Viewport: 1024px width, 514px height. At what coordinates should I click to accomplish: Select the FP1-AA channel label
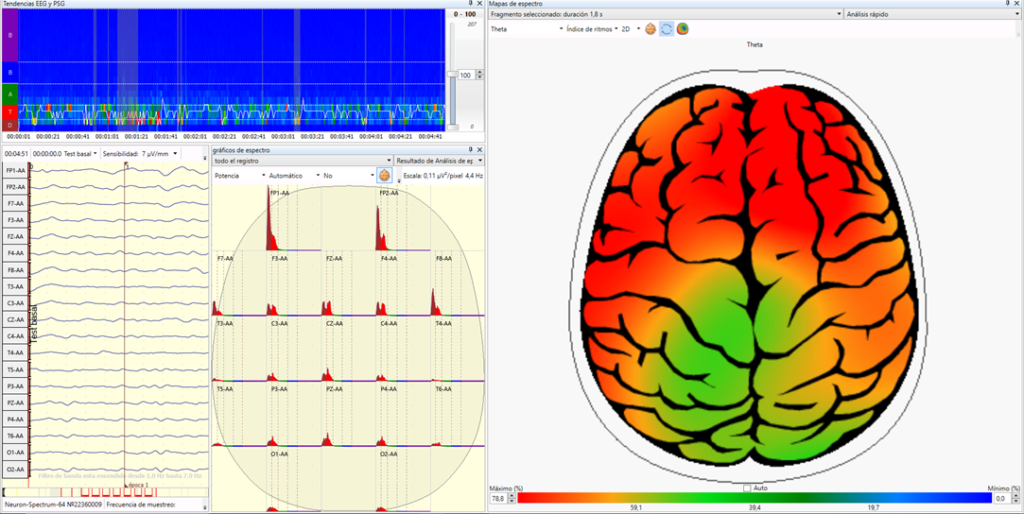point(15,170)
